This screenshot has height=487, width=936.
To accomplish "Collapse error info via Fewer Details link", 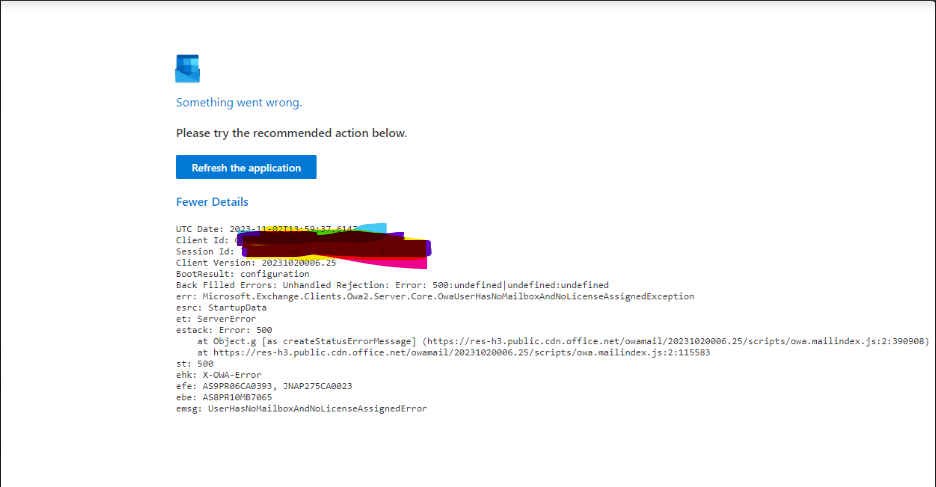I will click(212, 202).
